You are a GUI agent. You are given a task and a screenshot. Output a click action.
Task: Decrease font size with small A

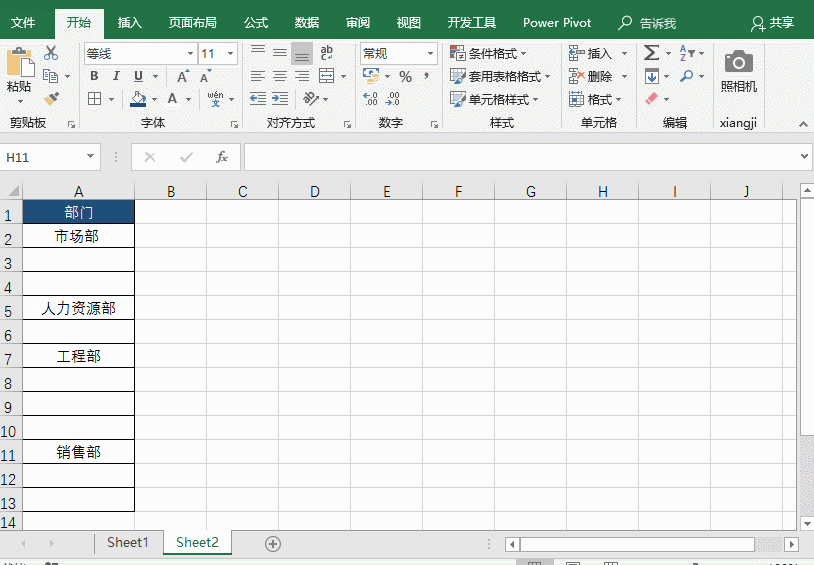pos(206,76)
